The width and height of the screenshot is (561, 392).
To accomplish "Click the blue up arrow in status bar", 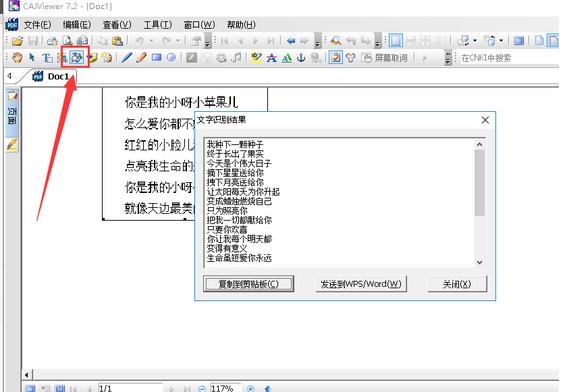I will (x=268, y=388).
